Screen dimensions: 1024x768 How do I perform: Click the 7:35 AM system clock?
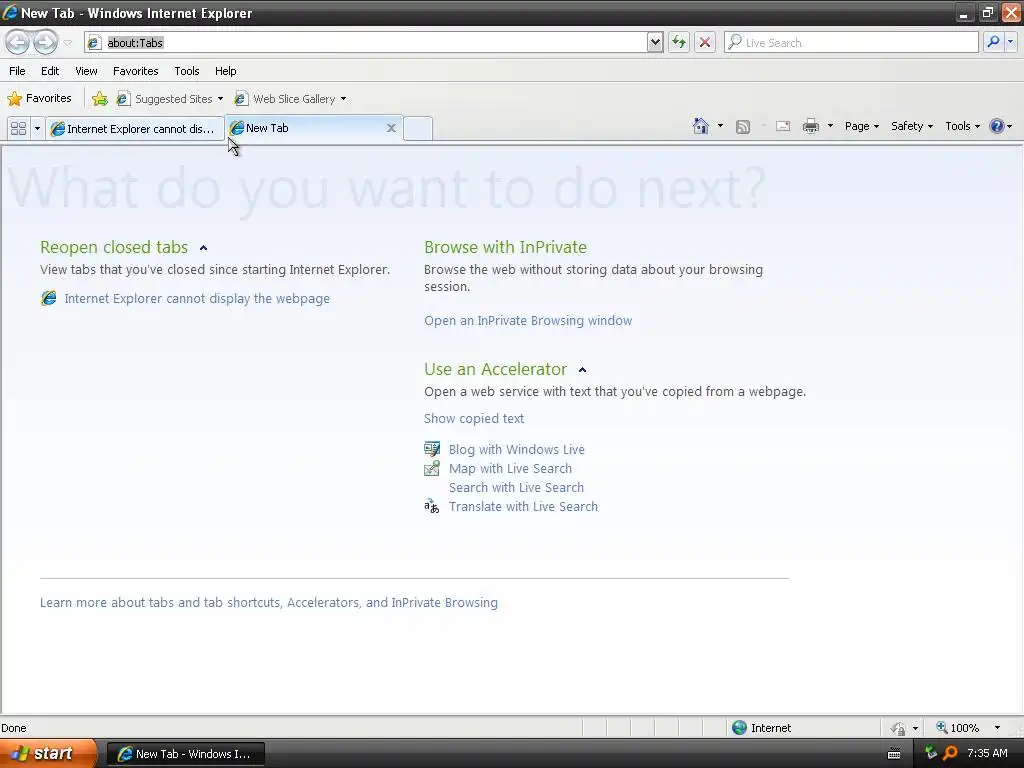(987, 753)
